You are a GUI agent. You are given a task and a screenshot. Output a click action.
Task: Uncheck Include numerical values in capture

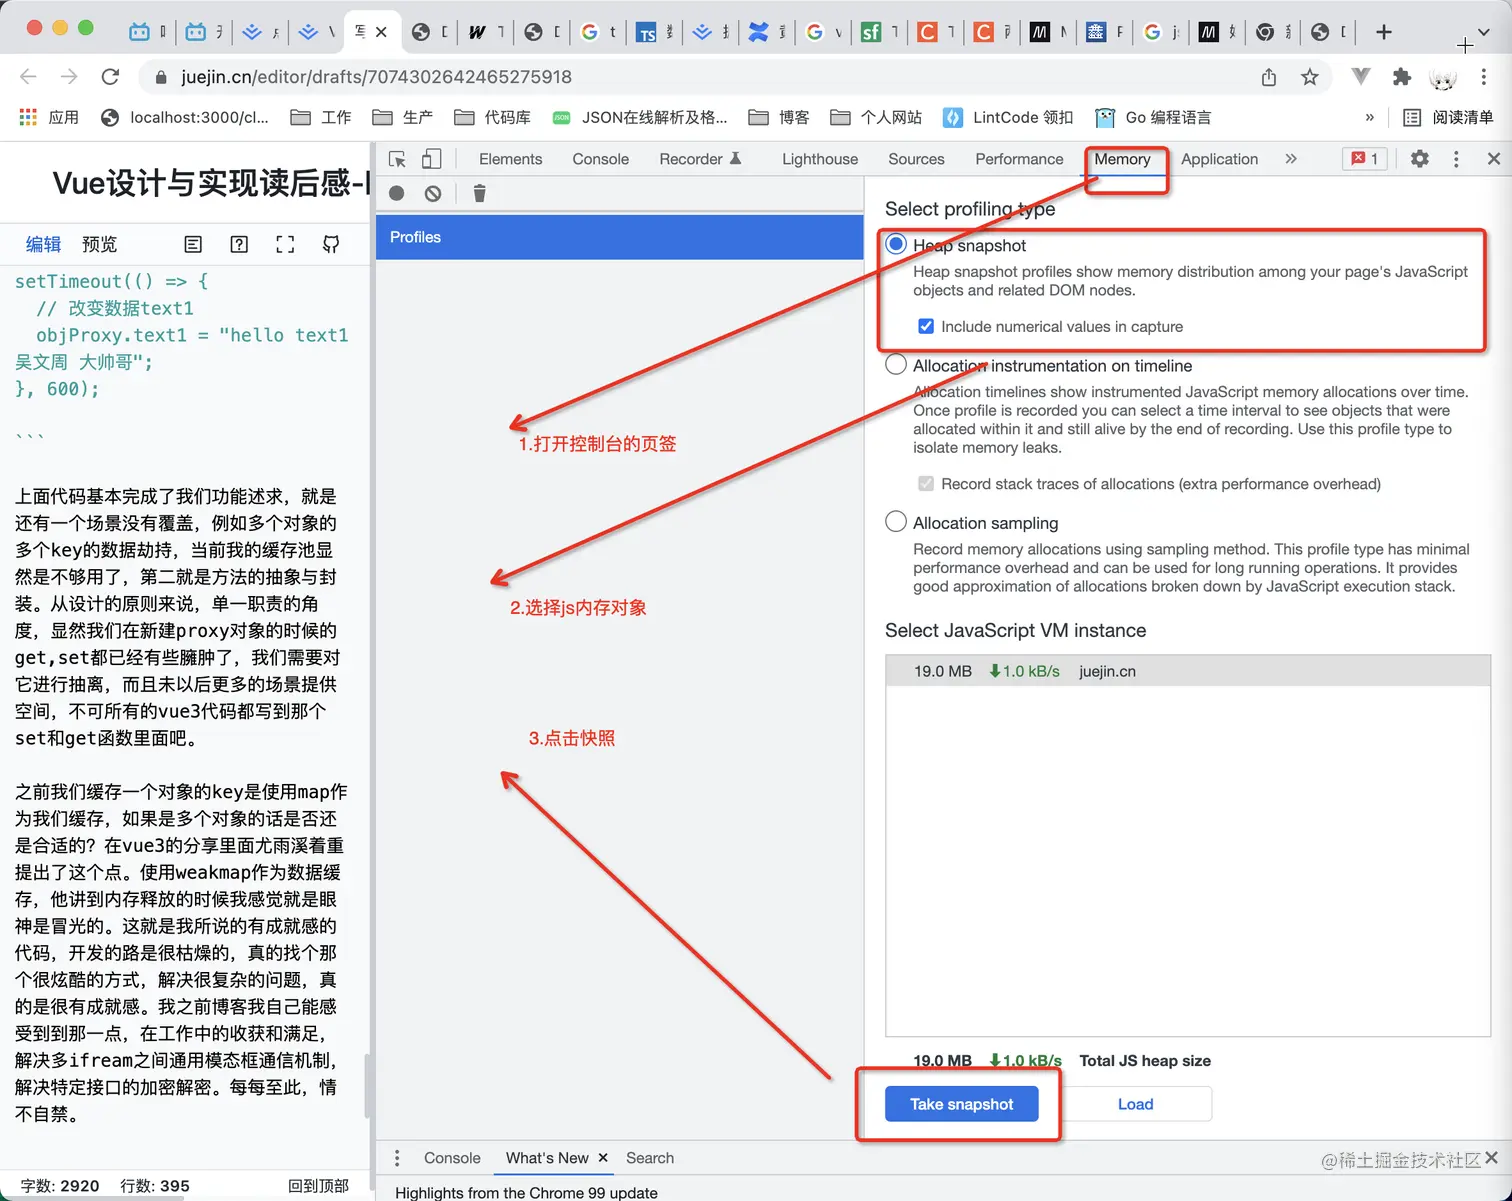pos(926,326)
